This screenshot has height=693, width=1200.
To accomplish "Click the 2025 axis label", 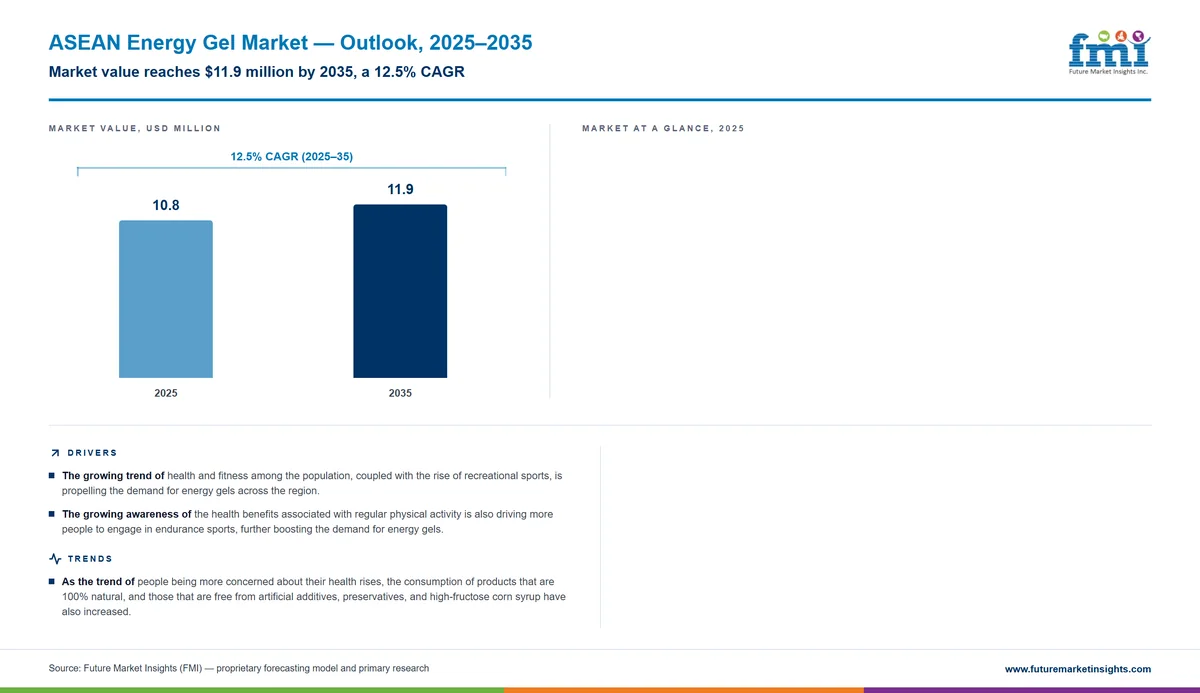I will point(166,393).
